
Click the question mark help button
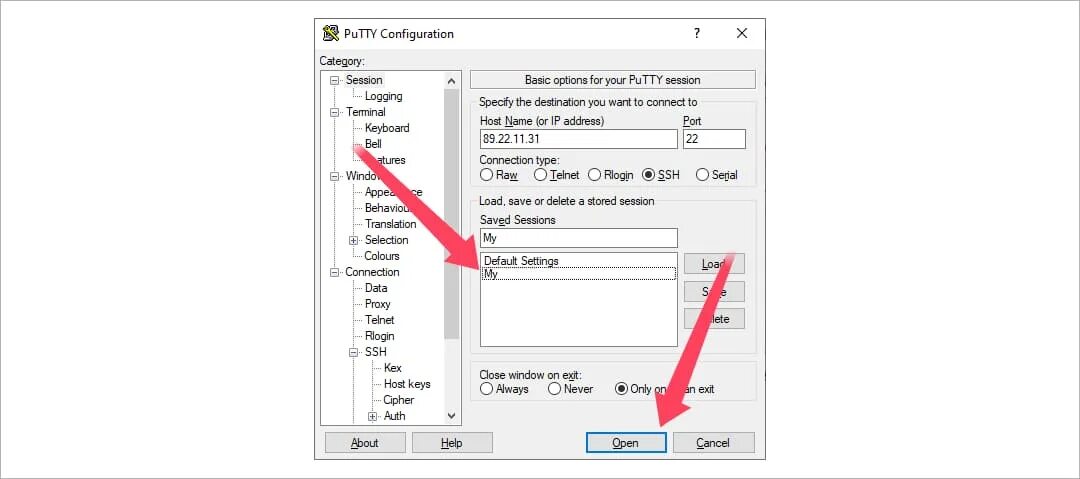coord(697,33)
